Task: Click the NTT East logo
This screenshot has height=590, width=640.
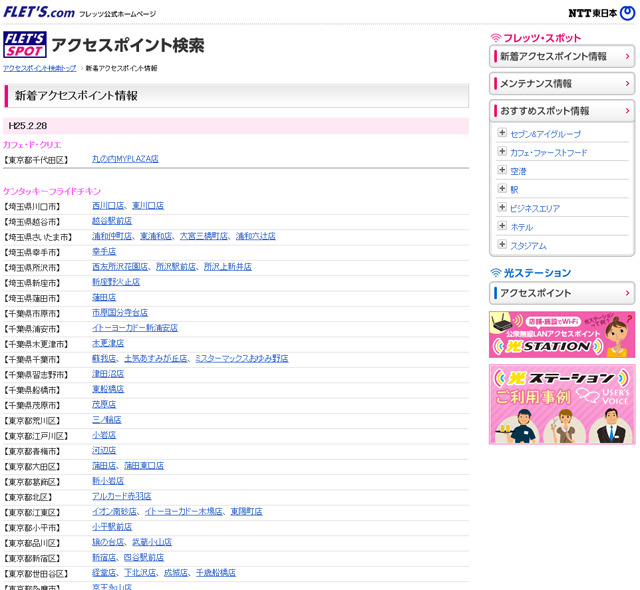Action: point(602,13)
